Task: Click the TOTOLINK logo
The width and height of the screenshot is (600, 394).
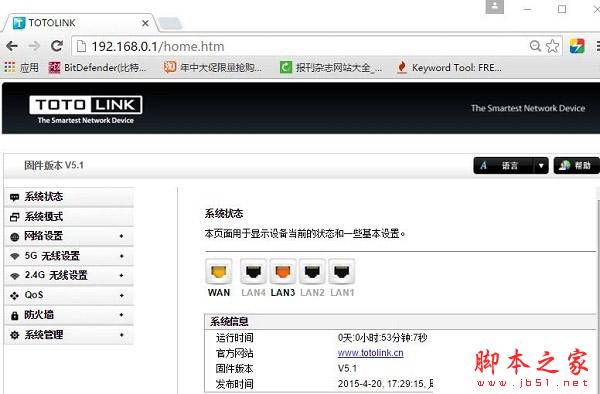Action: tap(86, 109)
